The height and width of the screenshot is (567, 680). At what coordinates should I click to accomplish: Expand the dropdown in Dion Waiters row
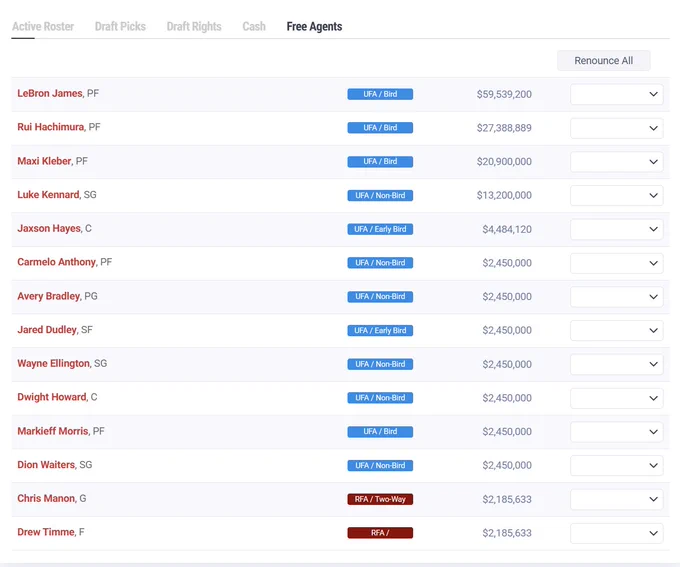pos(617,465)
